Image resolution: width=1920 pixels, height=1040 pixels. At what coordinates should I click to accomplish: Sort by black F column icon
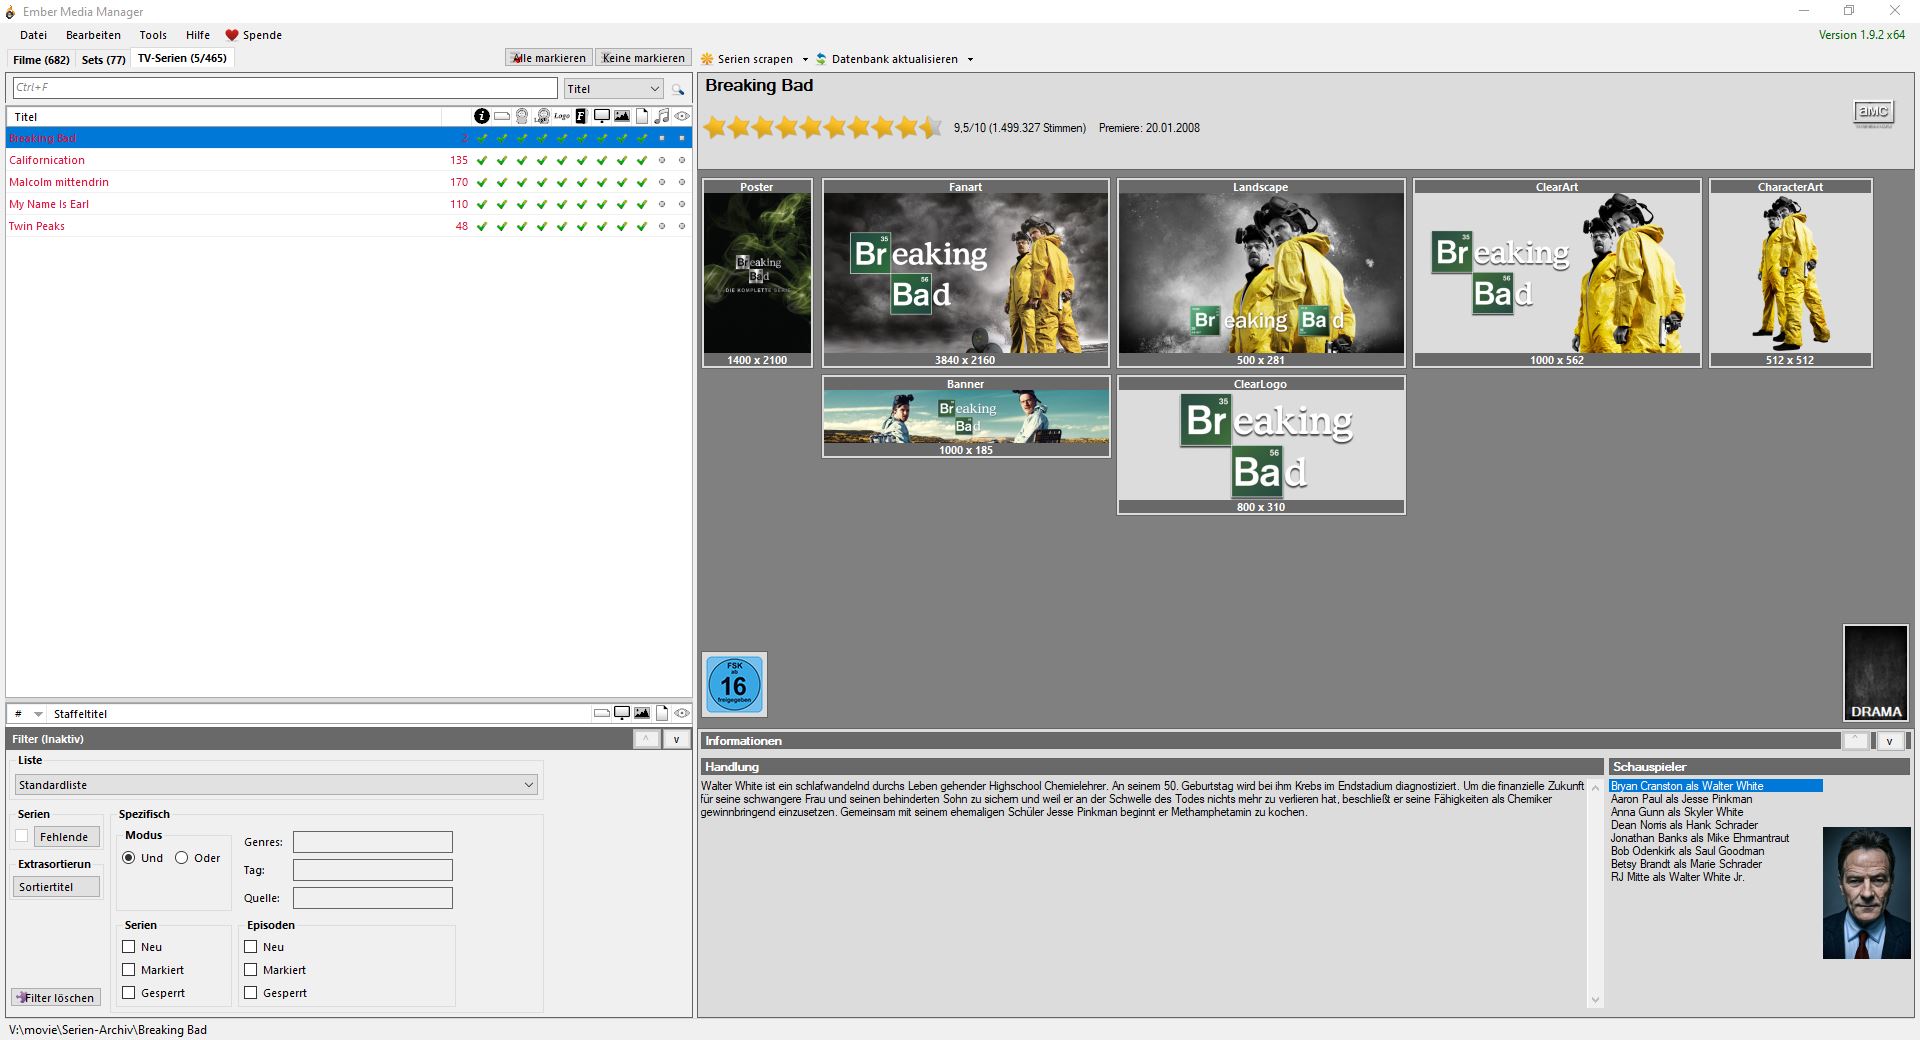click(x=581, y=116)
